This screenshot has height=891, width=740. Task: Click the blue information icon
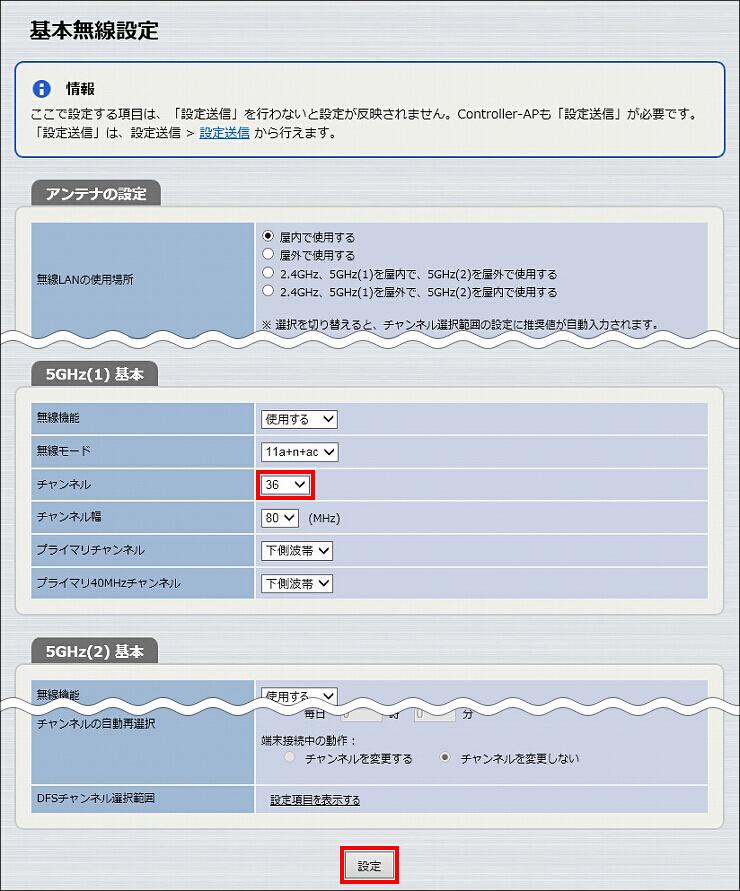coord(41,89)
